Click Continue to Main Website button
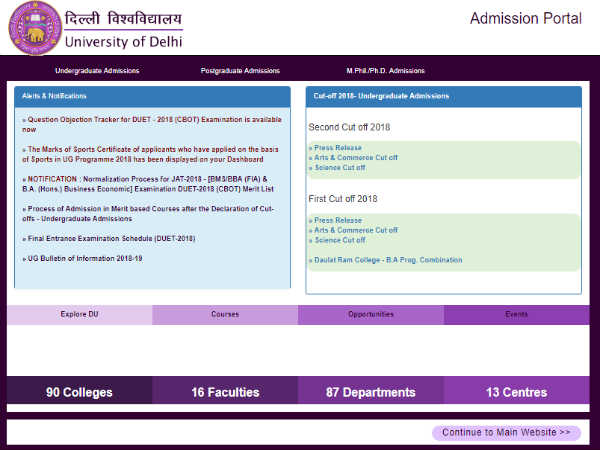The image size is (600, 450). [x=506, y=432]
